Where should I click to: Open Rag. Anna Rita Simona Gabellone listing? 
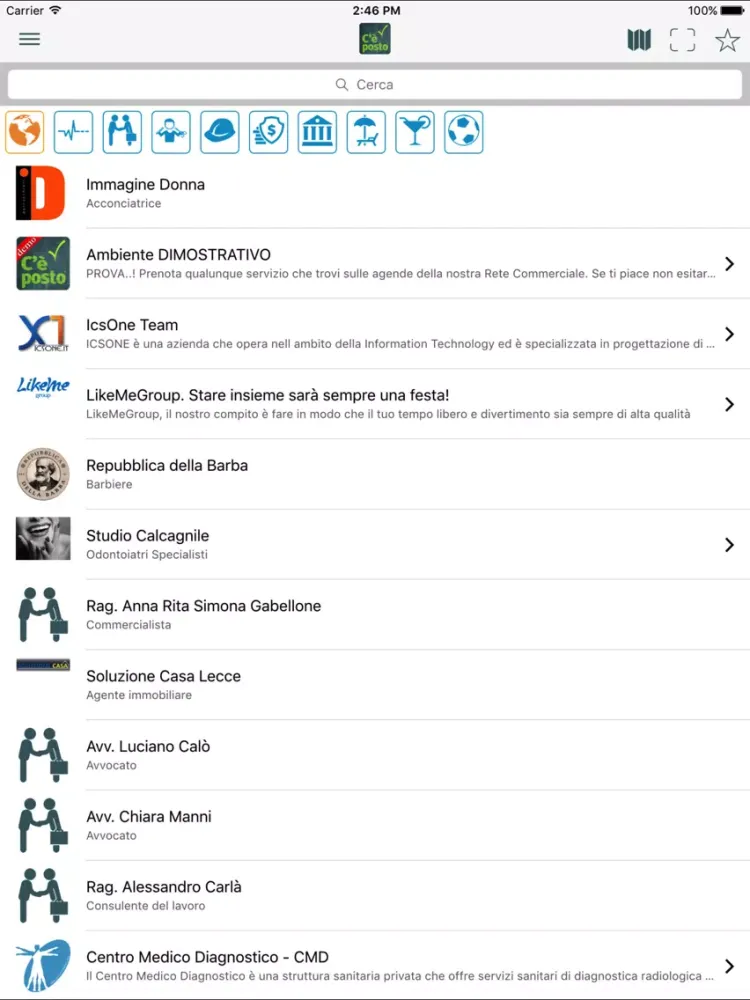click(x=375, y=614)
